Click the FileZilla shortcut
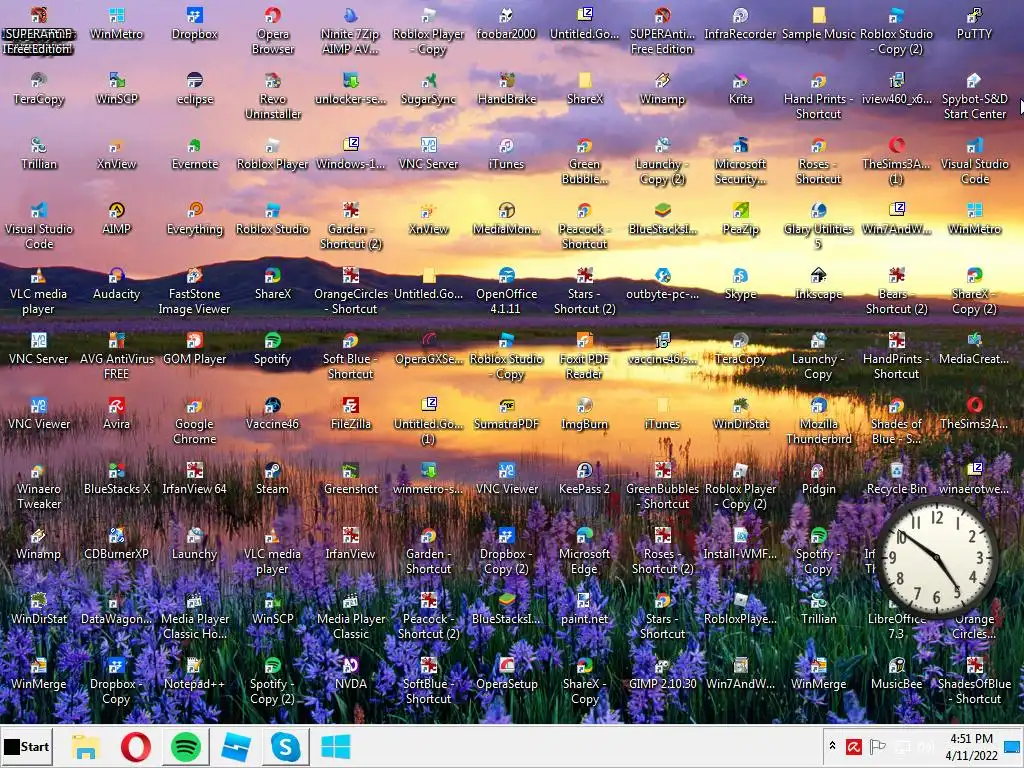The image size is (1024, 768). click(351, 414)
